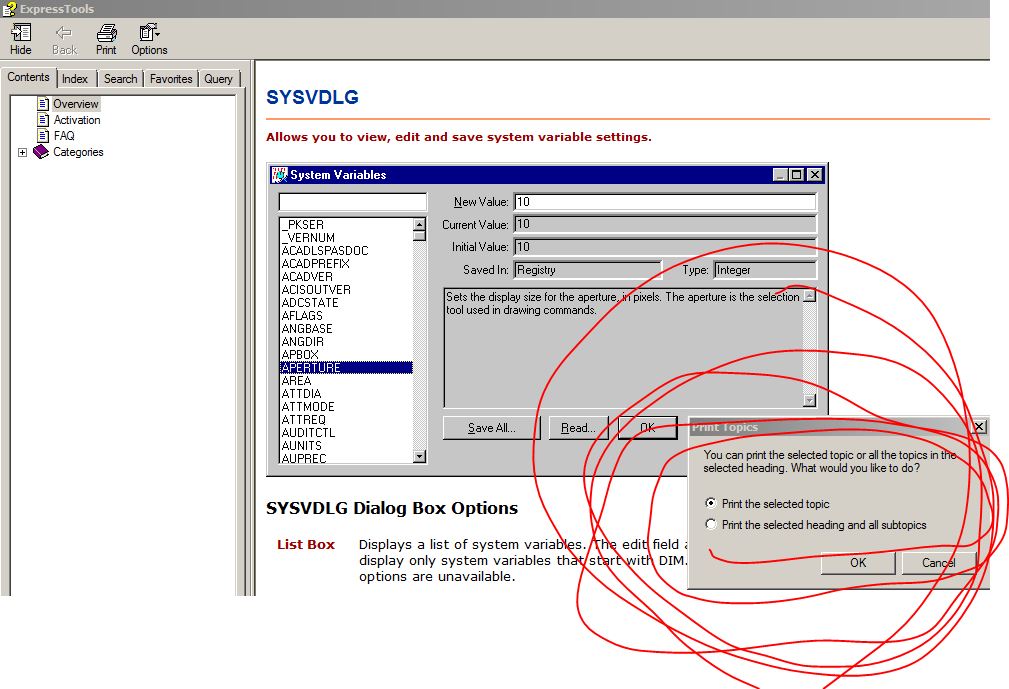The width and height of the screenshot is (1009, 689).
Task: Switch to the Search tab
Action: (x=120, y=78)
